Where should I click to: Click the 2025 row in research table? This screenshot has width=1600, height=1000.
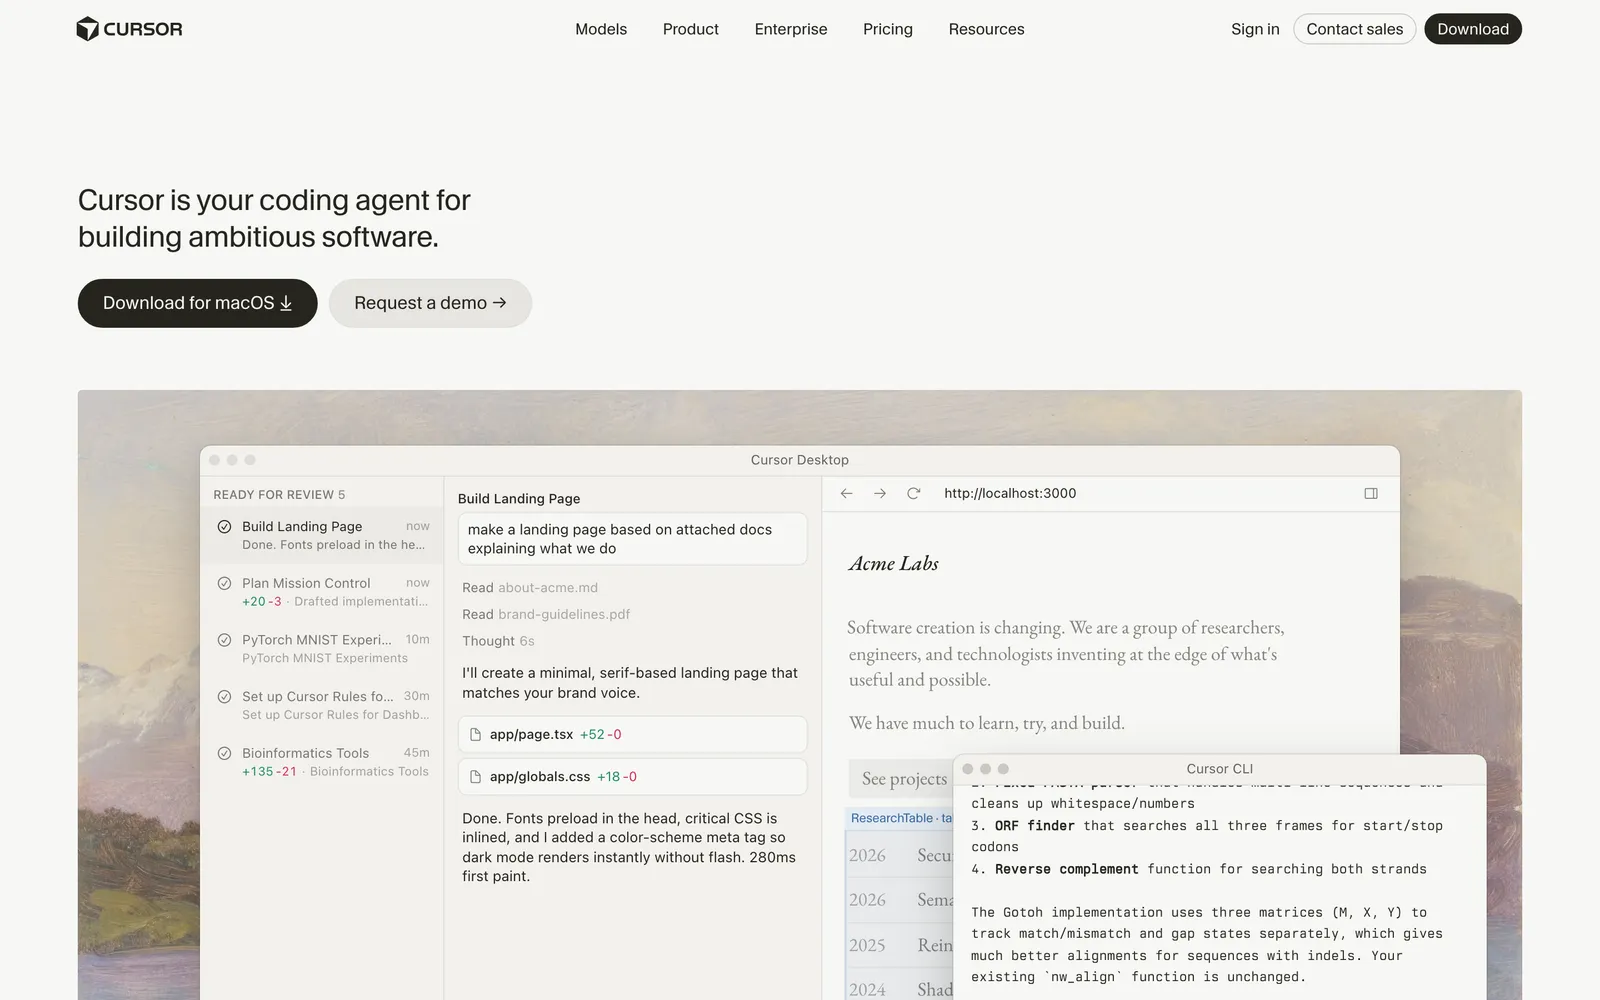click(899, 945)
